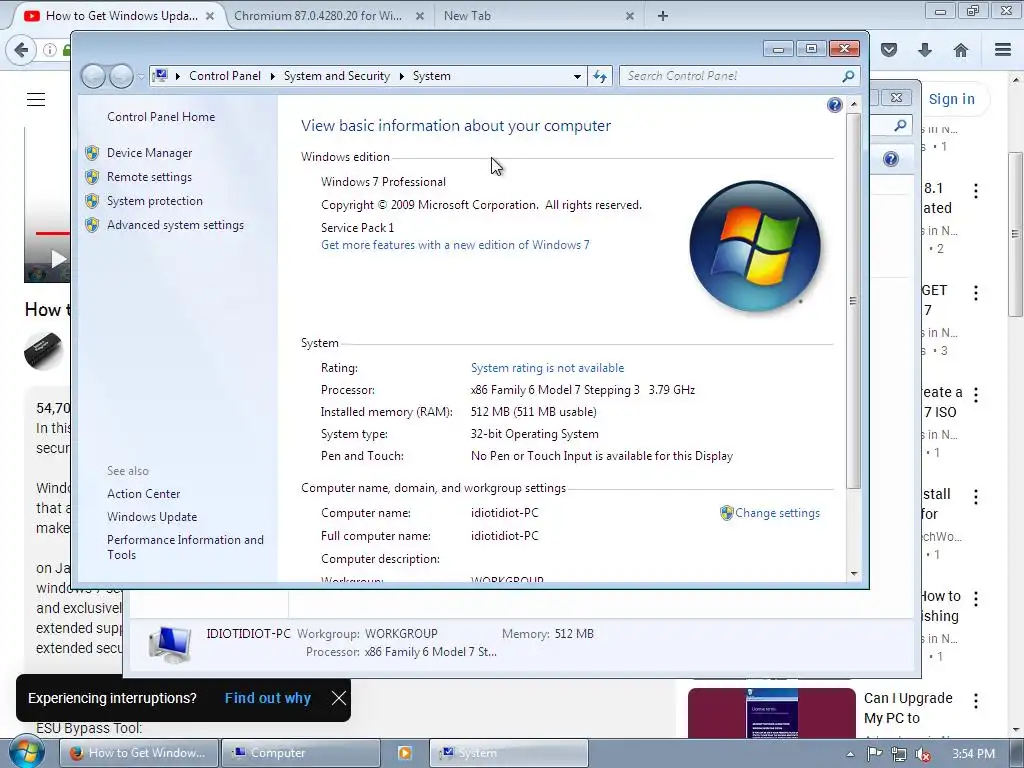Click Find out why in interruptions popup
Screen dimensions: 1024x768
click(x=268, y=698)
